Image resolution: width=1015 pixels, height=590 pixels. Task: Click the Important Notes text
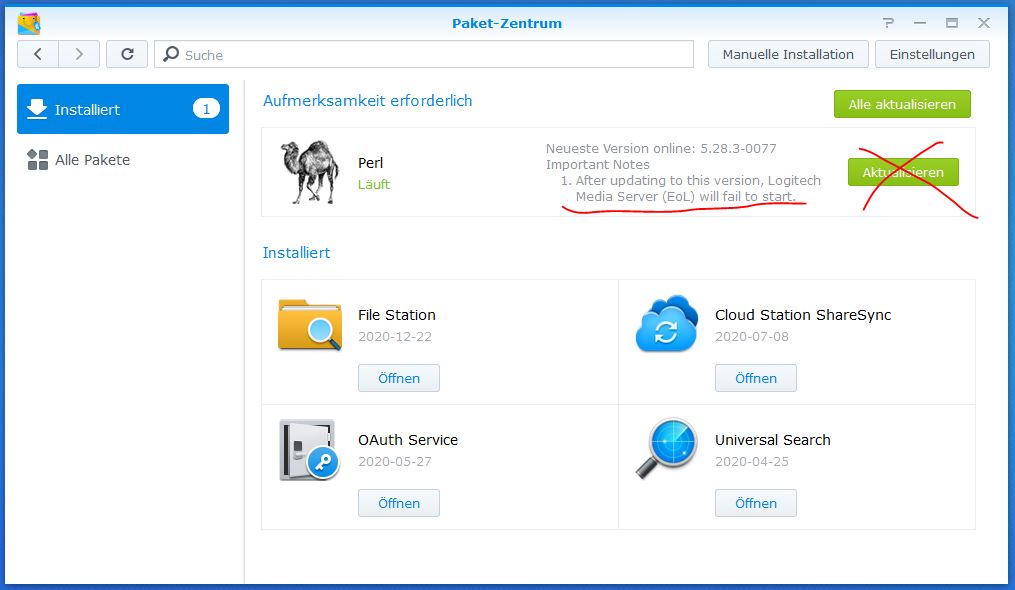597,165
